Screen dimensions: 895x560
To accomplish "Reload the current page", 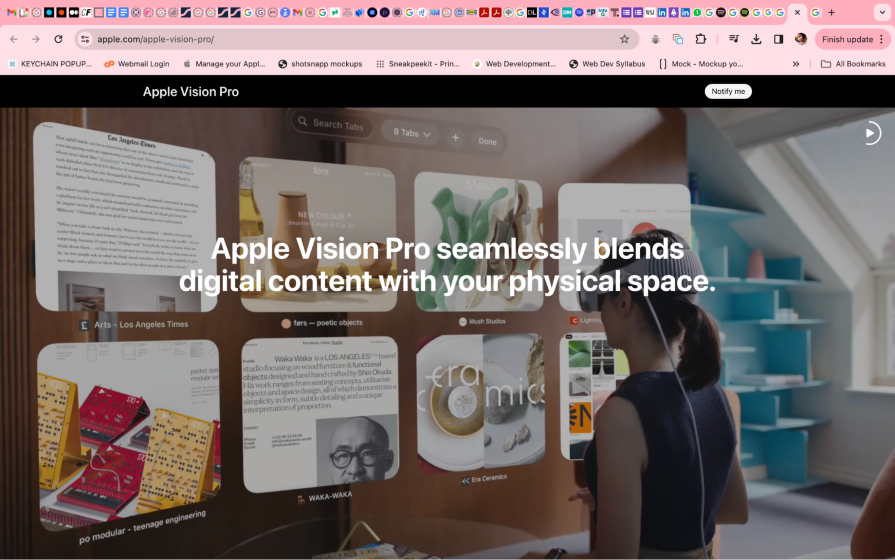I will 58,39.
